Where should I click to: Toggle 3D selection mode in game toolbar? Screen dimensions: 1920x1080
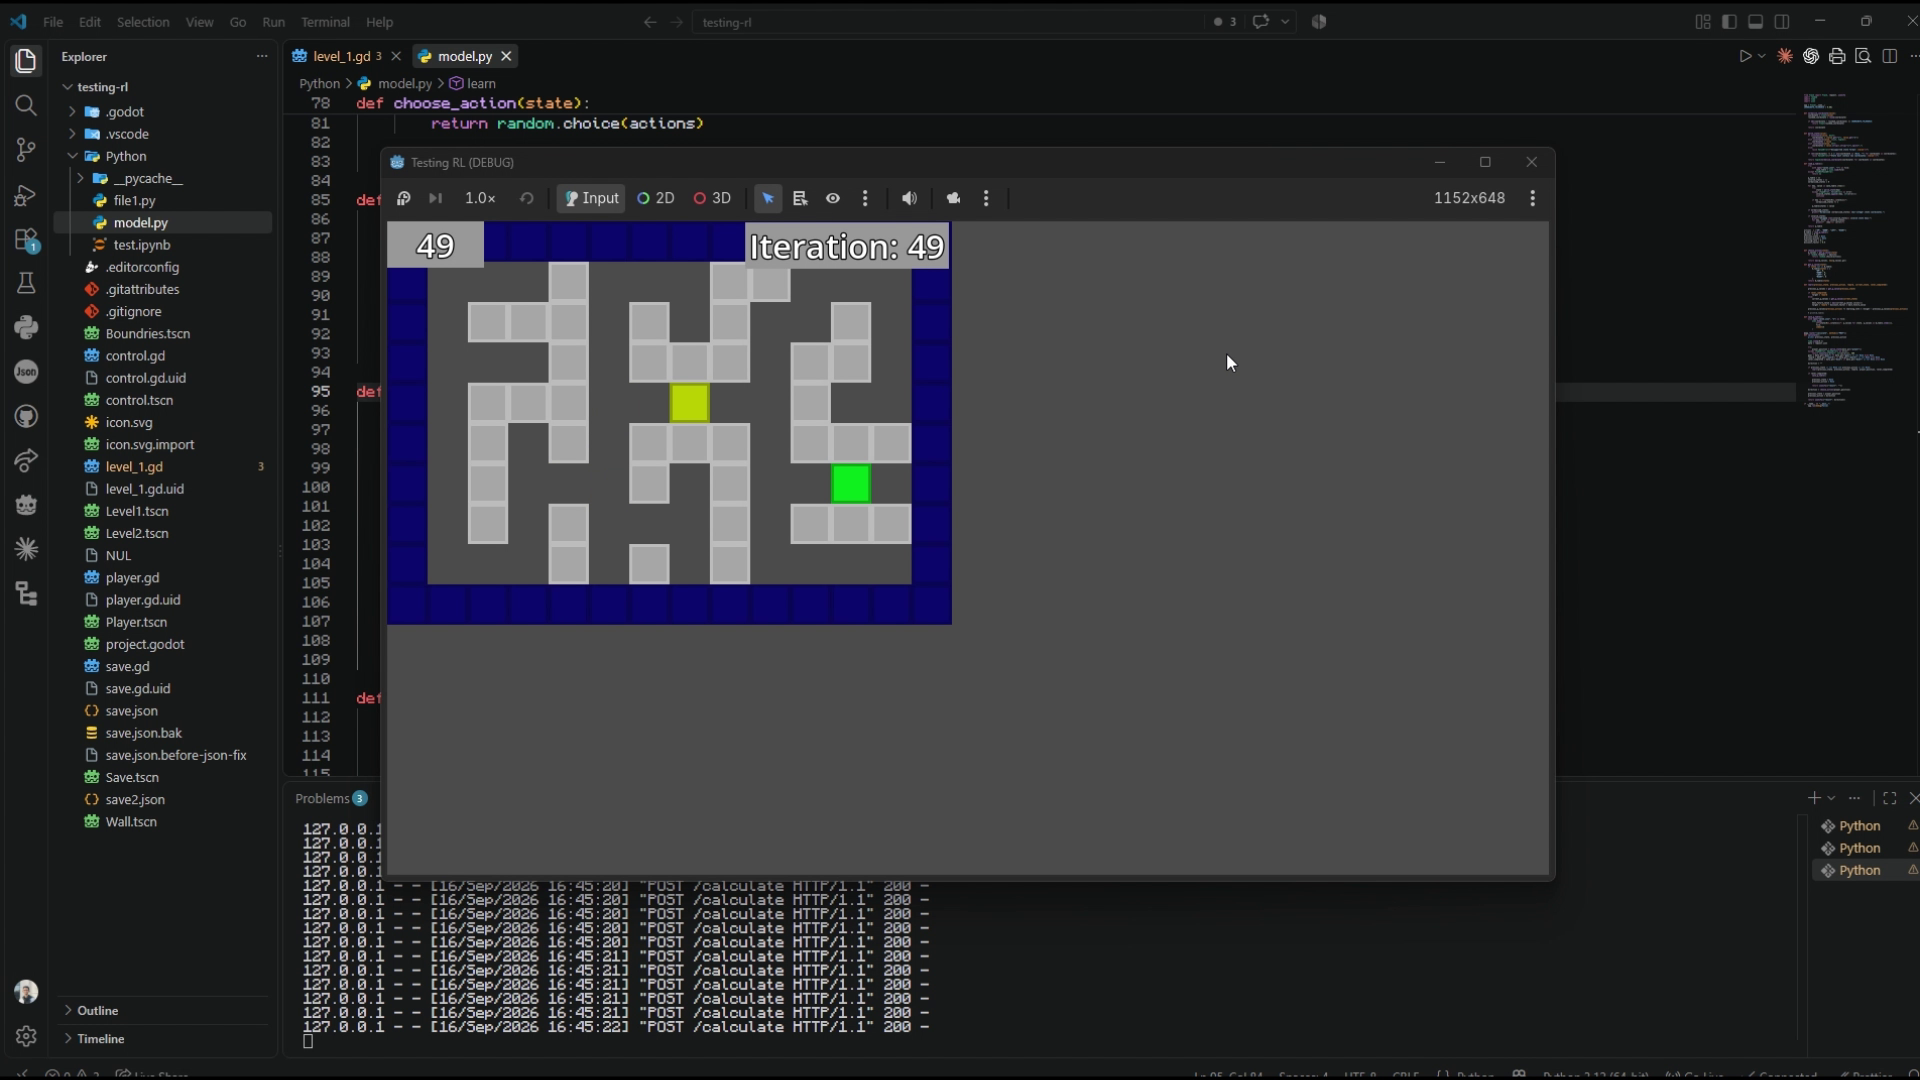click(713, 198)
